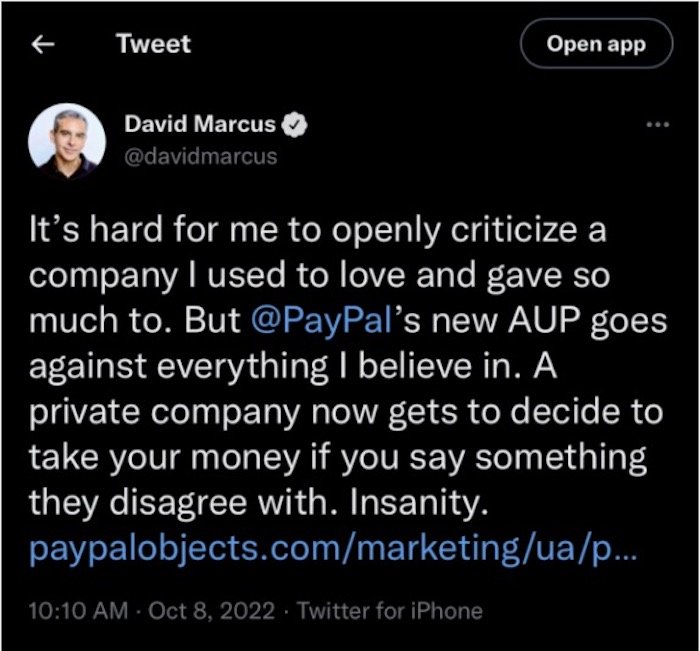The height and width of the screenshot is (651, 700).
Task: Open the @davidmarcus handle
Action: [x=200, y=156]
